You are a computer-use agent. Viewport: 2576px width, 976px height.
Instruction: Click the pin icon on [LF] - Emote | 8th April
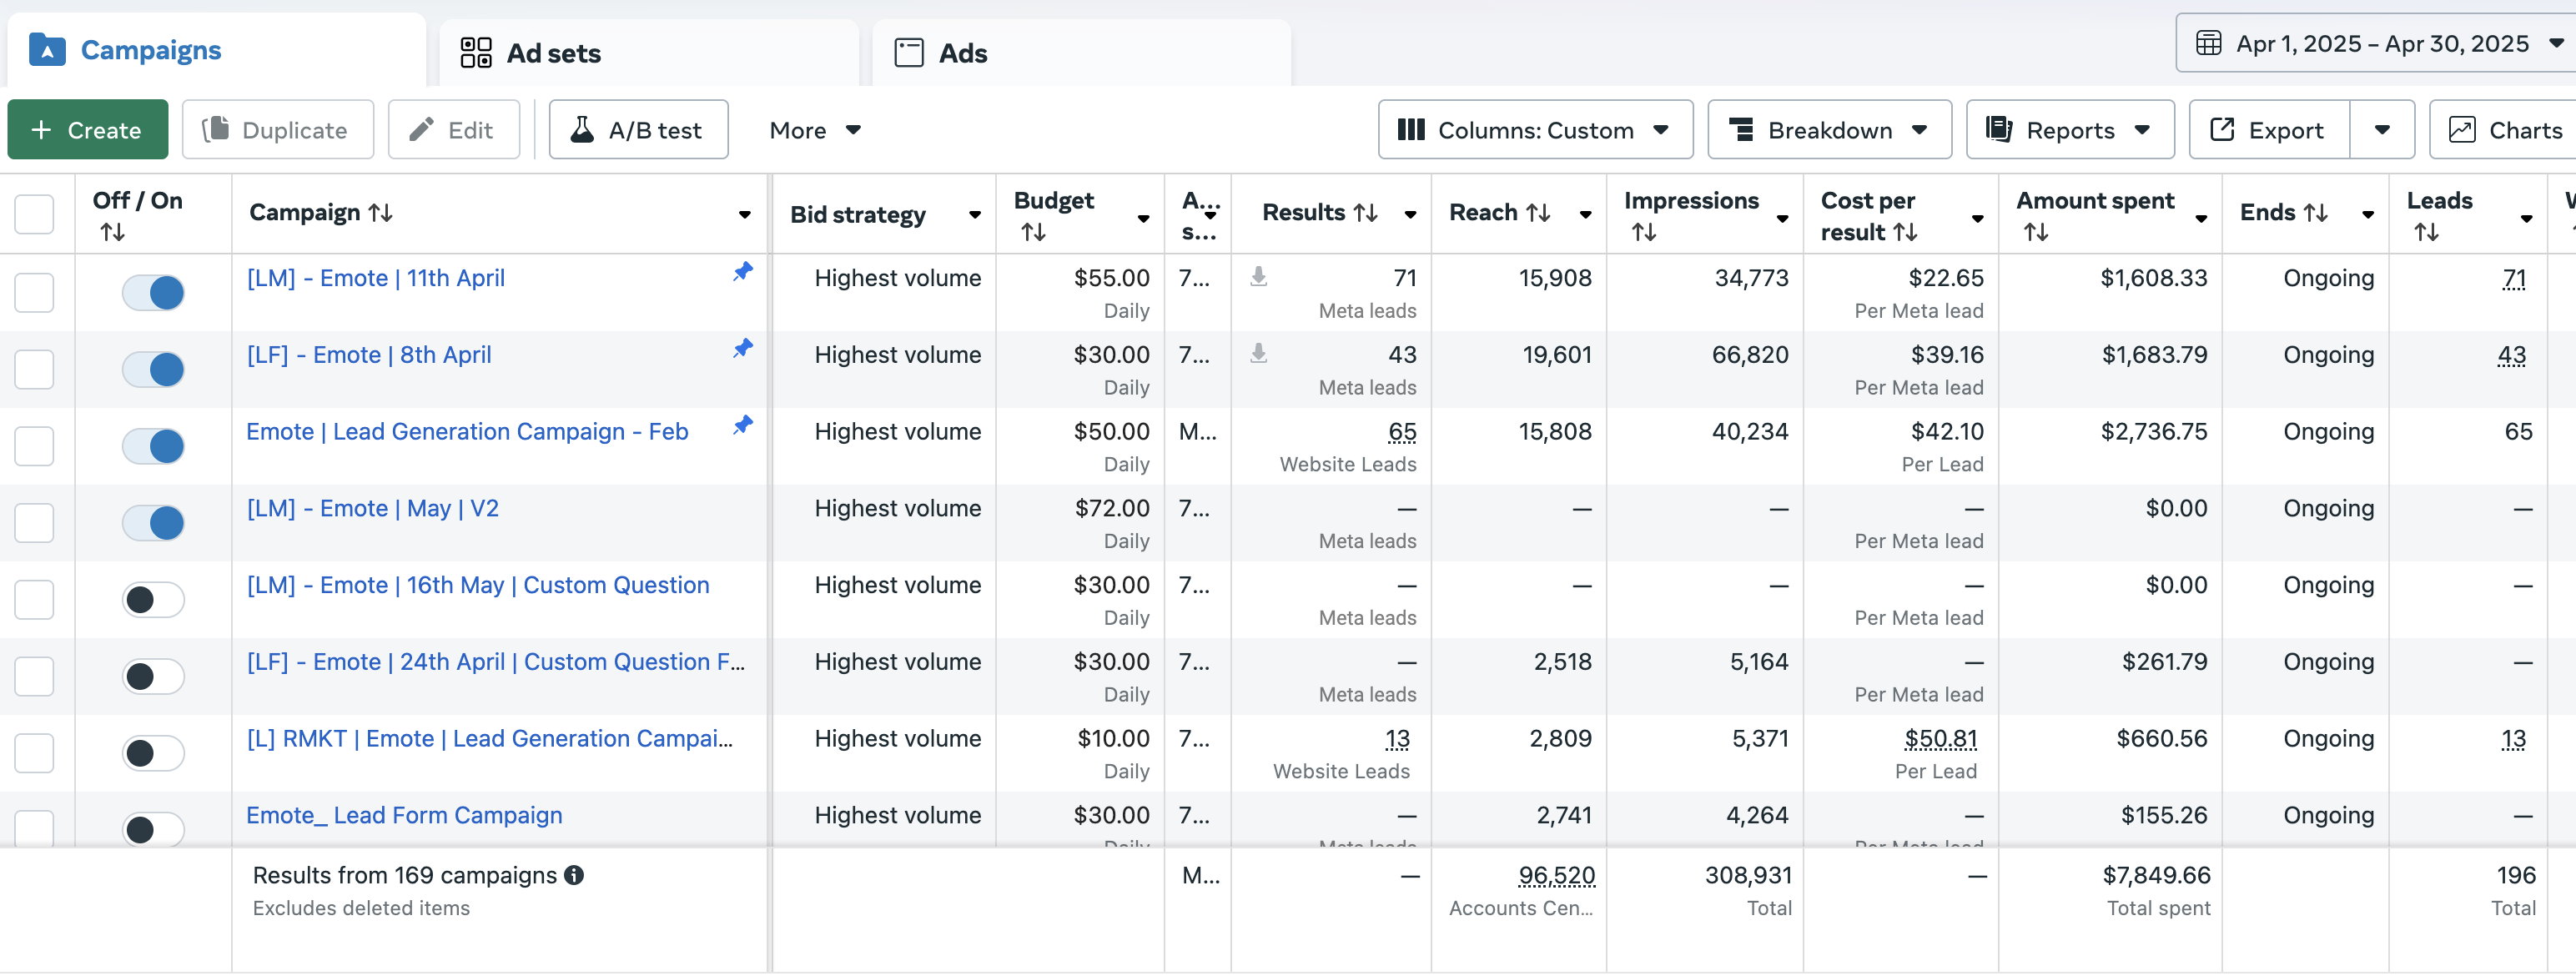pos(742,349)
